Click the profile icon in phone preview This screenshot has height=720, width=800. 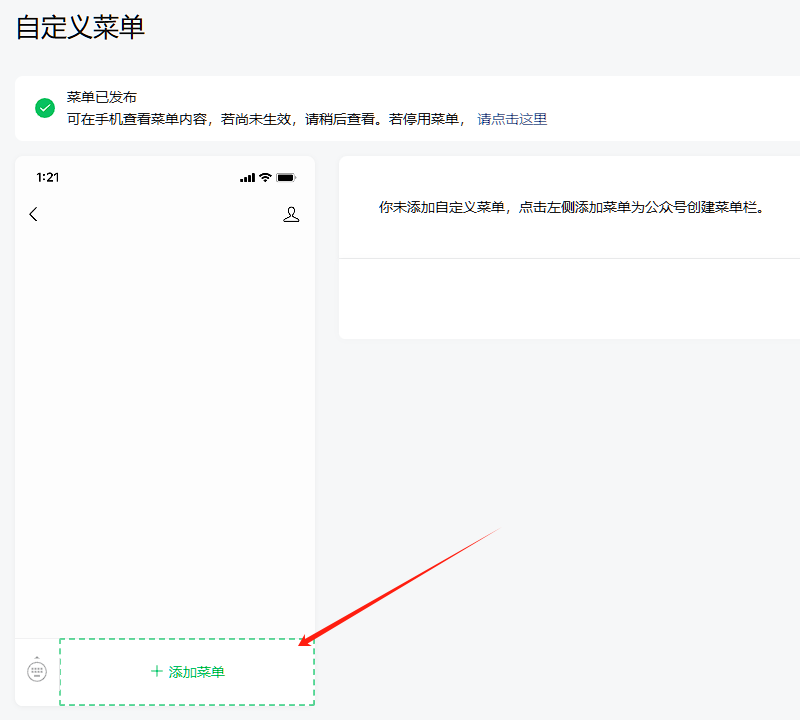point(291,214)
